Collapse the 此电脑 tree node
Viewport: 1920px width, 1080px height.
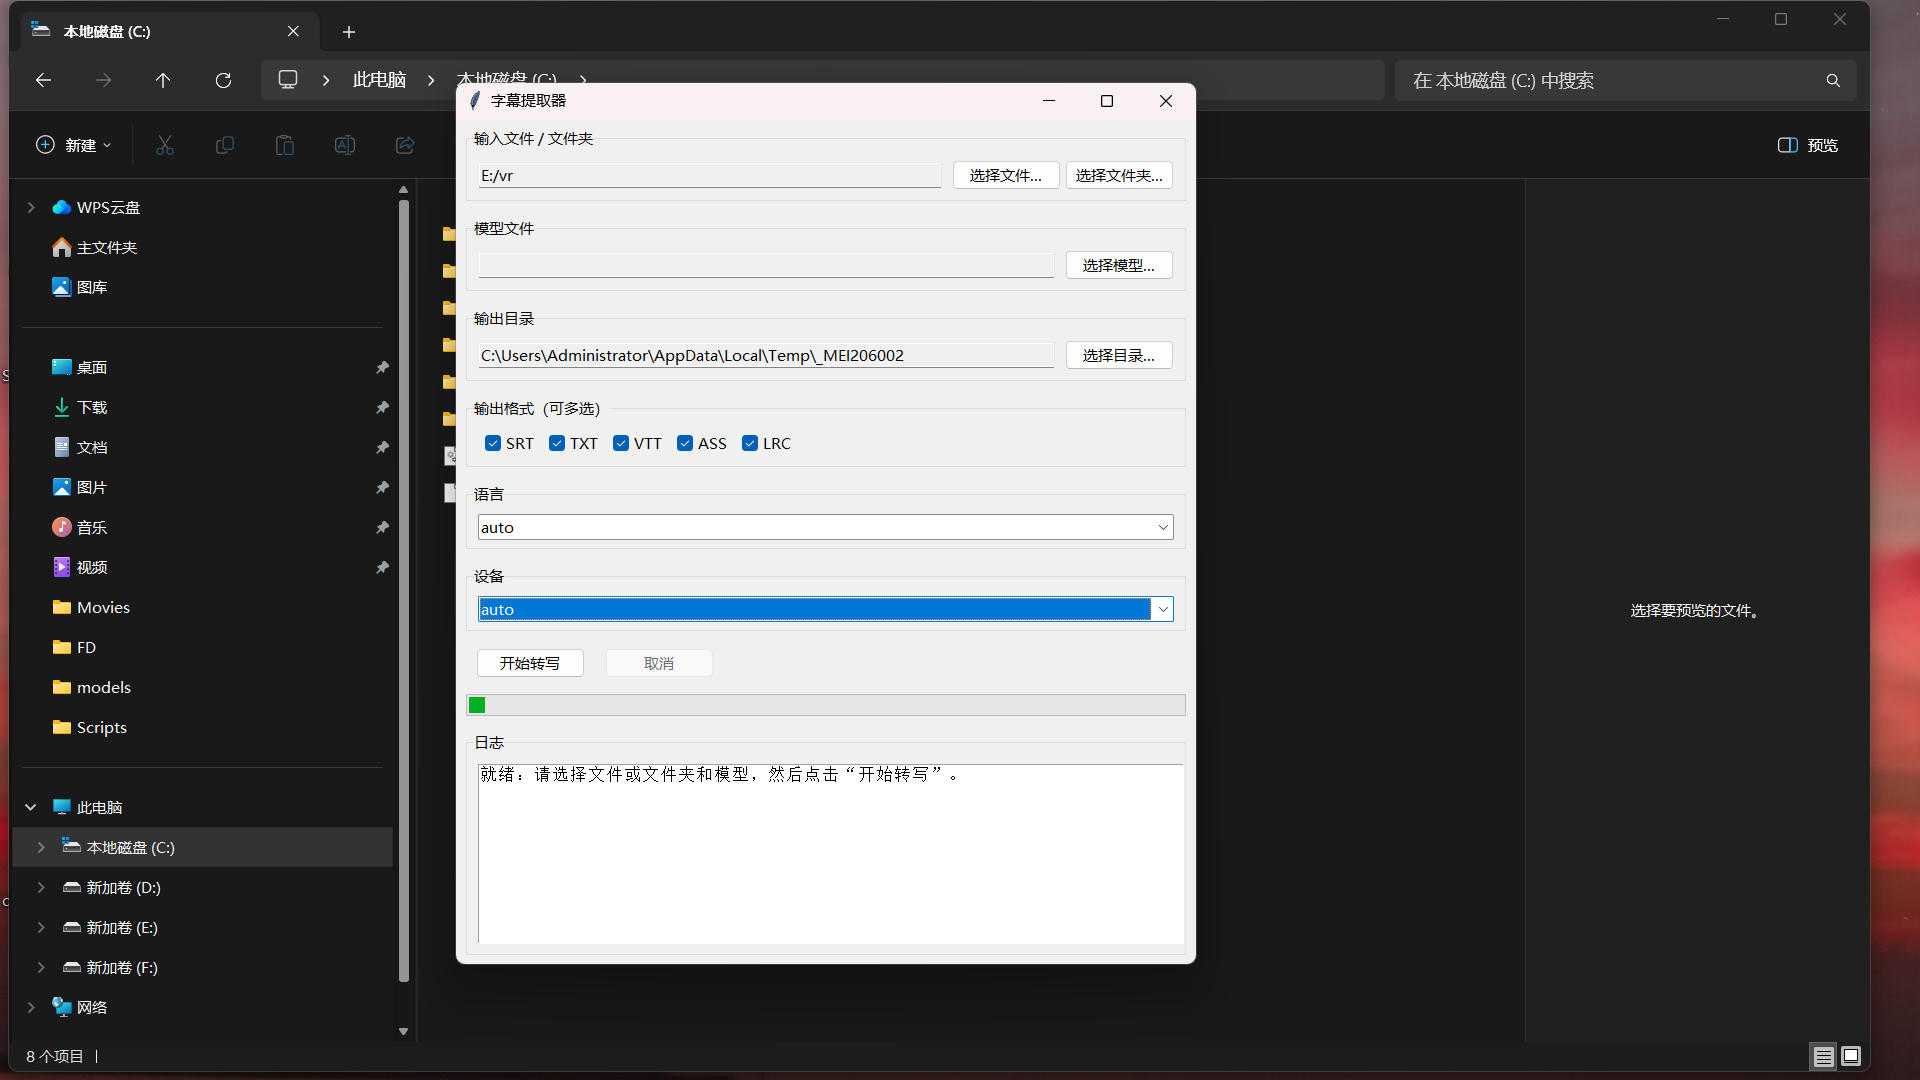tap(31, 807)
